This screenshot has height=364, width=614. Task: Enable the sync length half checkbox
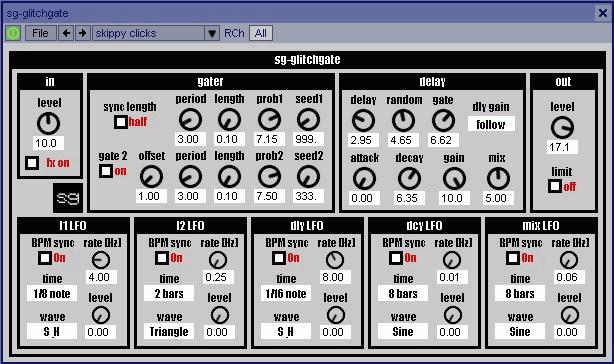(121, 122)
